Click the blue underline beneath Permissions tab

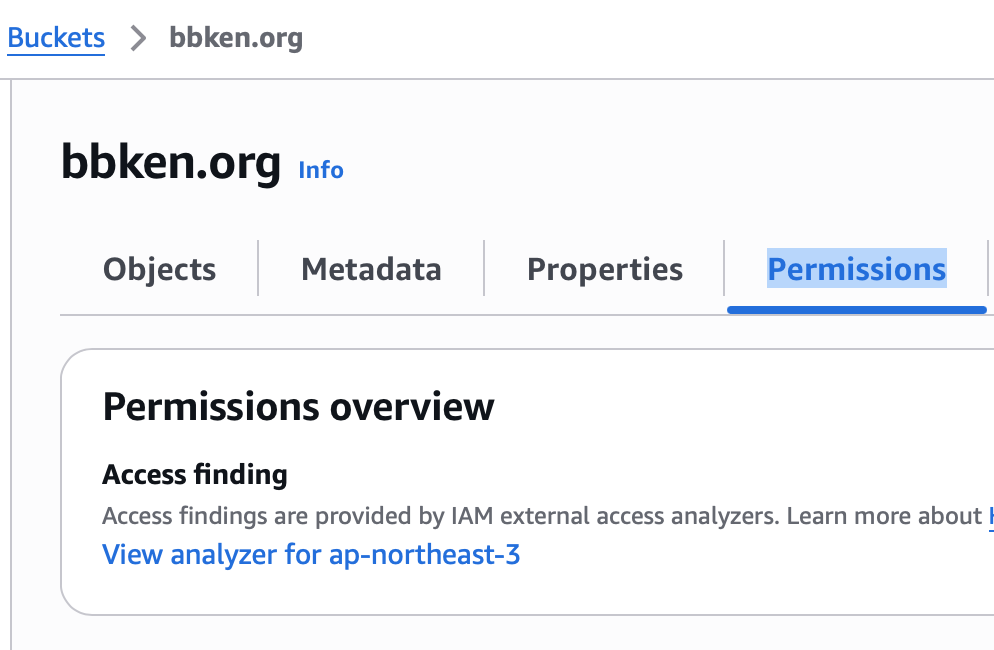[x=856, y=309]
